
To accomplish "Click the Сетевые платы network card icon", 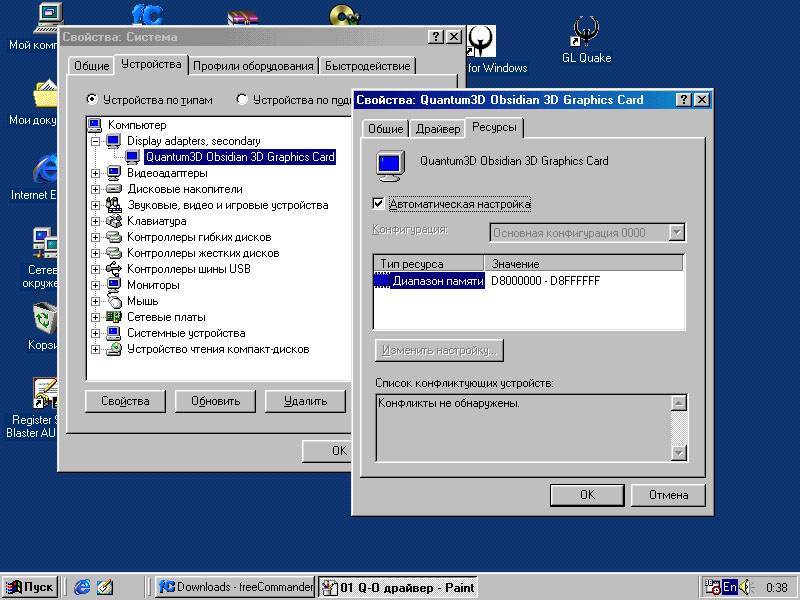I will (114, 317).
